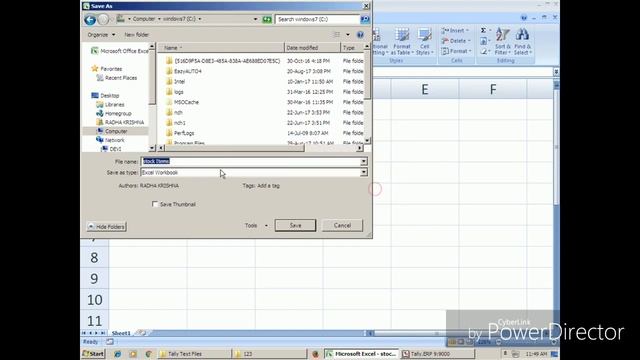Select Computer in the navigation pane

[112, 131]
